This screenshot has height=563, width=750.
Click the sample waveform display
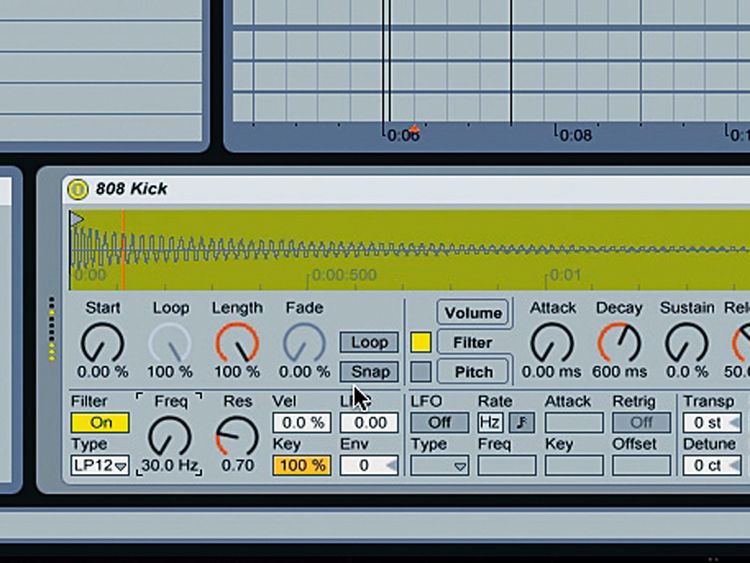(x=409, y=250)
